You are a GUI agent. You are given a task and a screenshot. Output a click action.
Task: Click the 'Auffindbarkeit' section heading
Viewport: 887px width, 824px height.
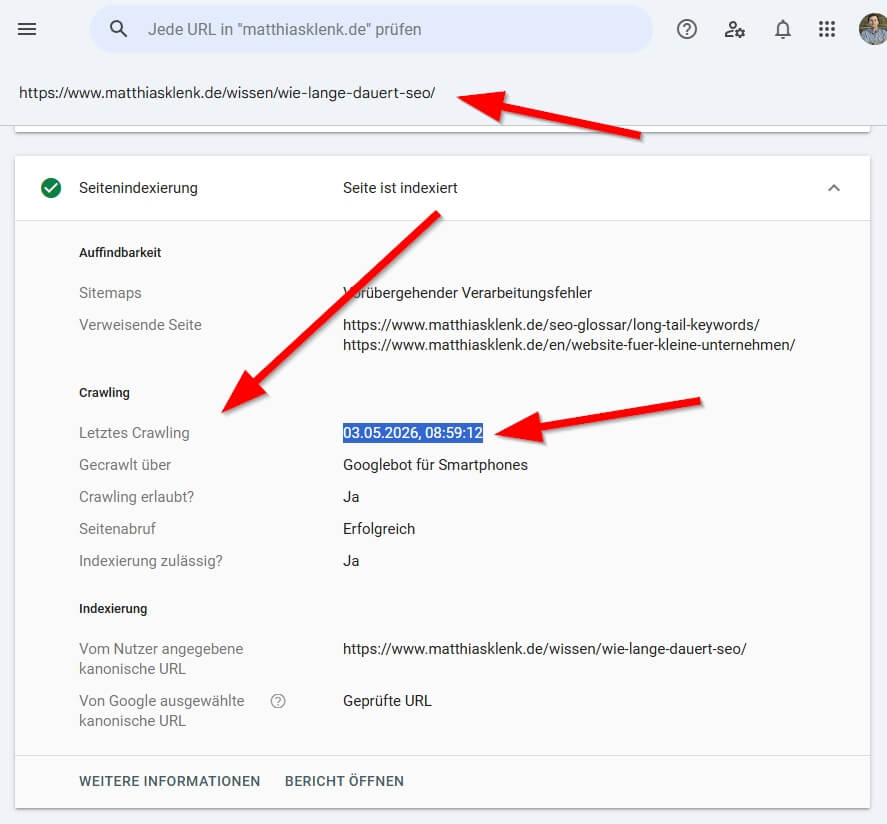pyautogui.click(x=120, y=253)
